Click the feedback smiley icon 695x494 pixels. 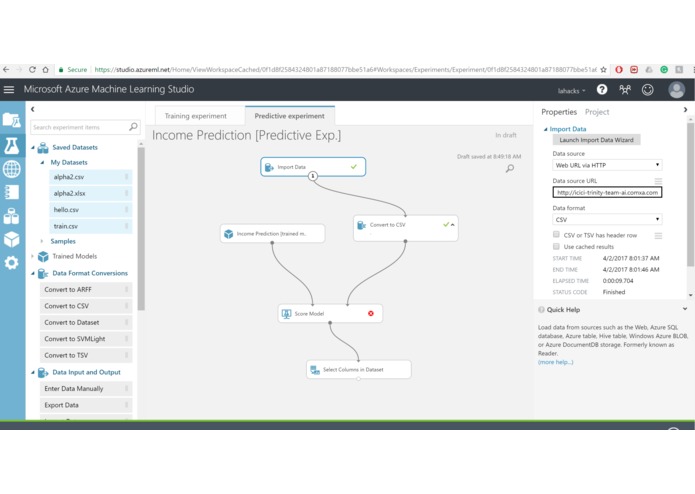click(648, 90)
